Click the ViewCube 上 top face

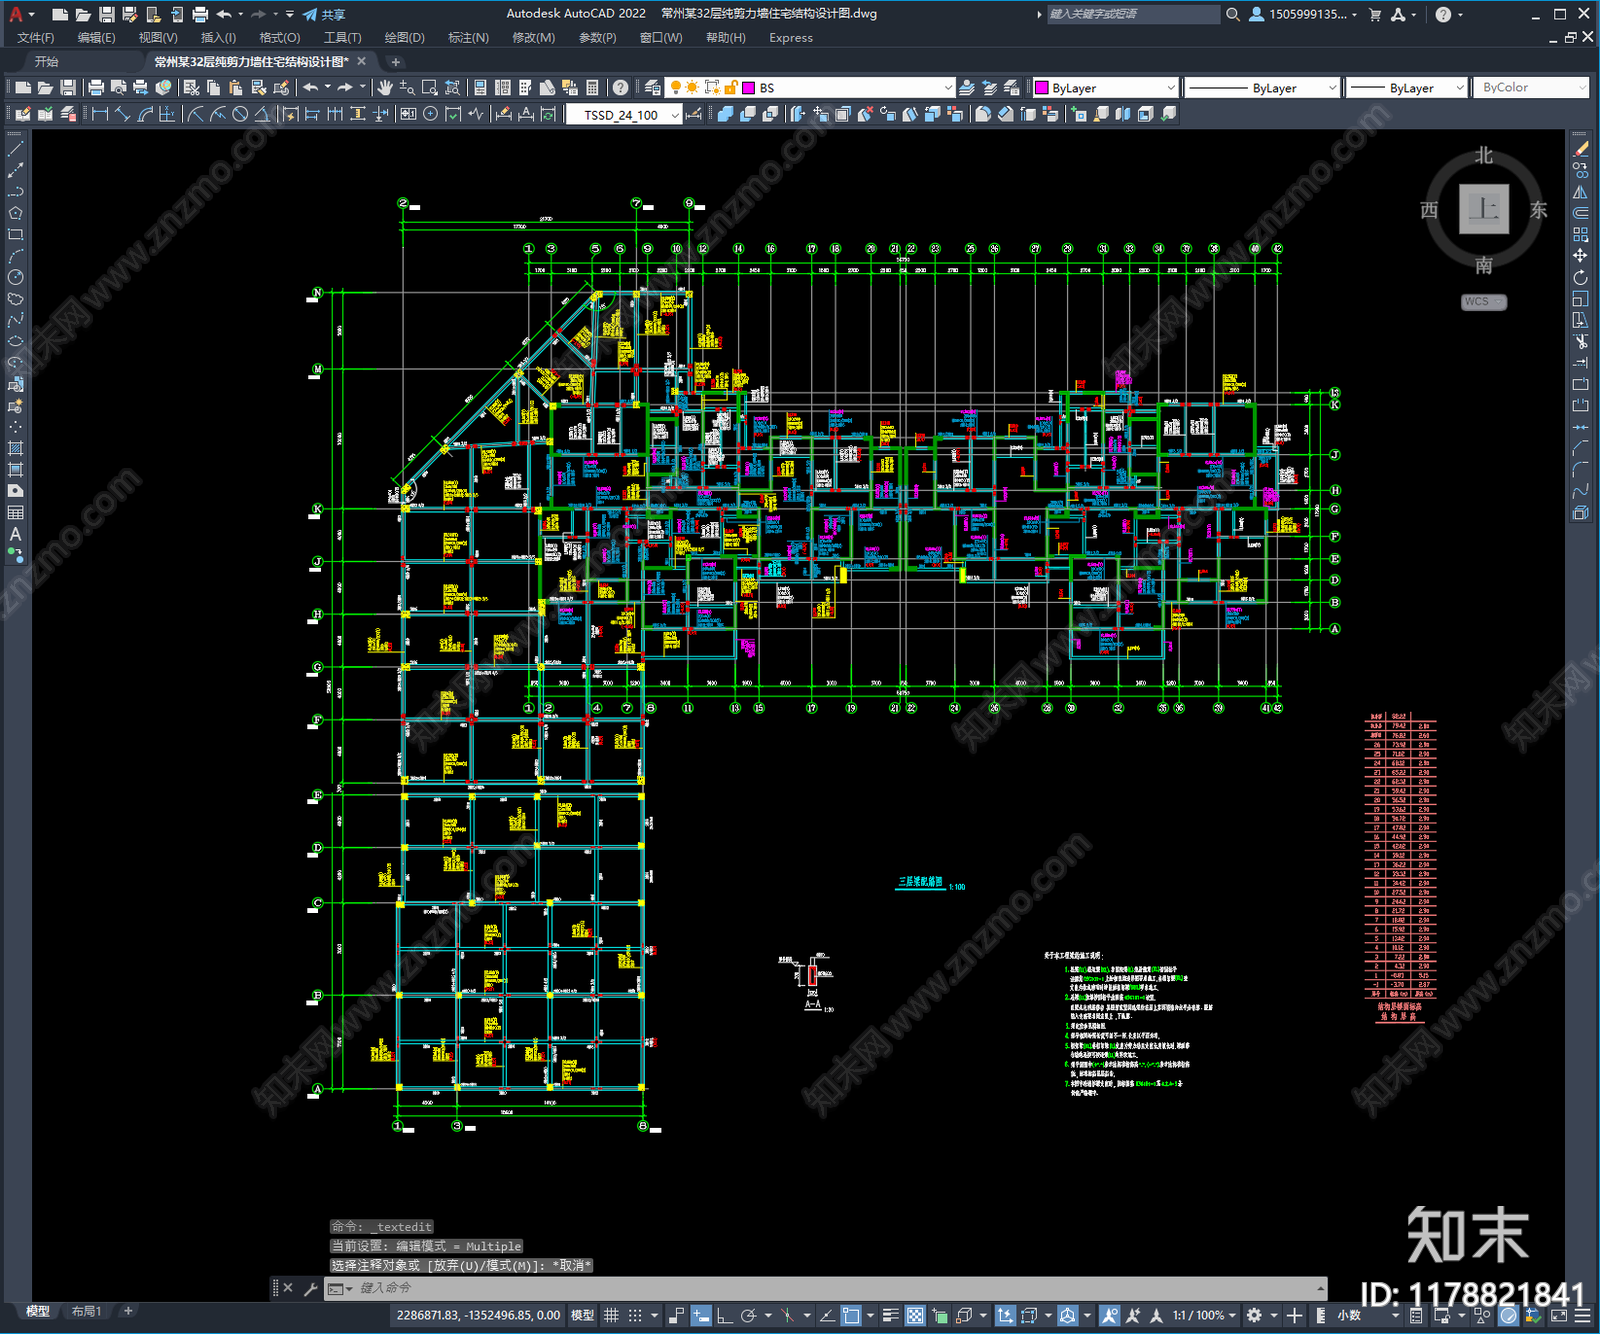(1483, 209)
